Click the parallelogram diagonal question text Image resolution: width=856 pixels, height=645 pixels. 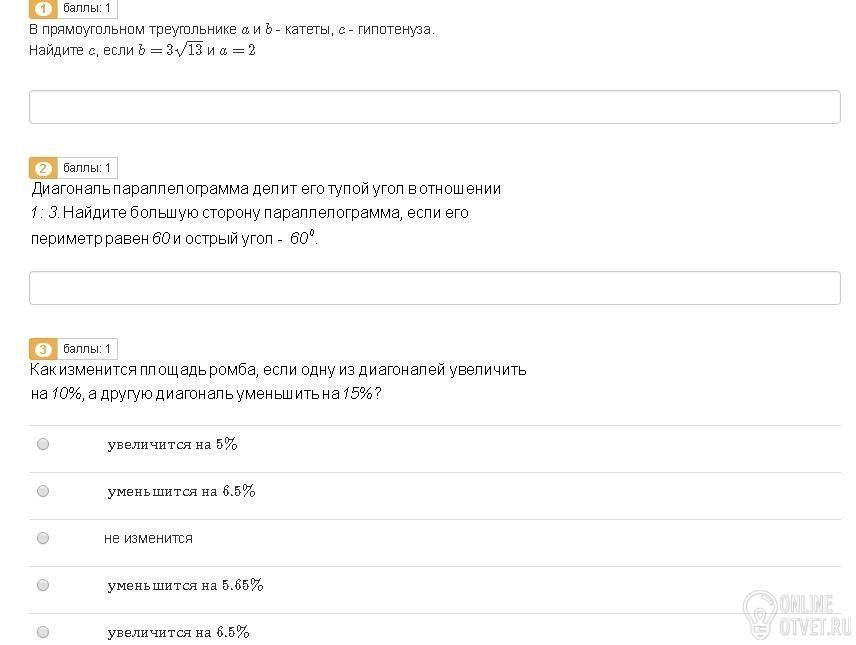(266, 214)
